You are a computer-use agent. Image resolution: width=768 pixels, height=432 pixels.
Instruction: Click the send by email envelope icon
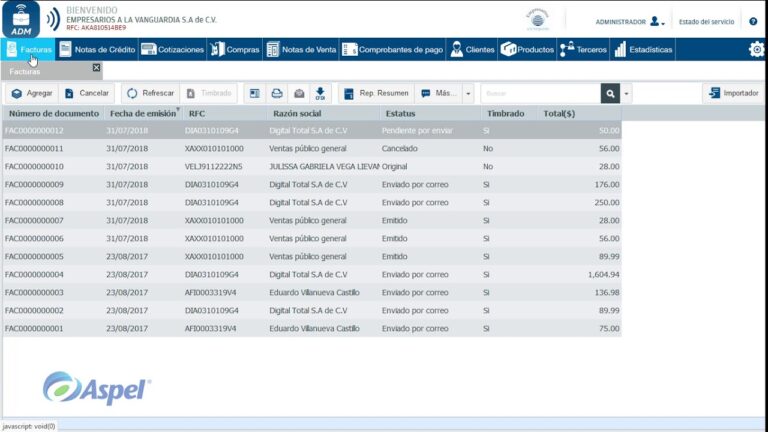coord(299,93)
